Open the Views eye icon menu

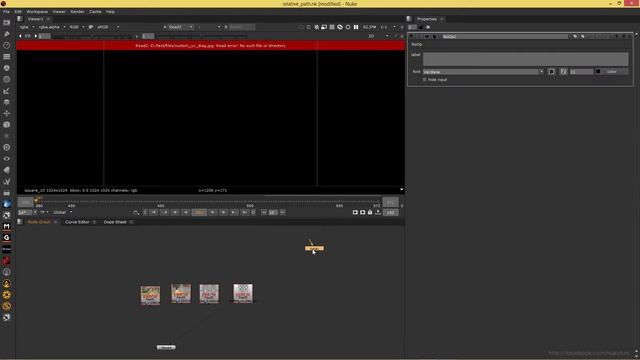(7, 159)
